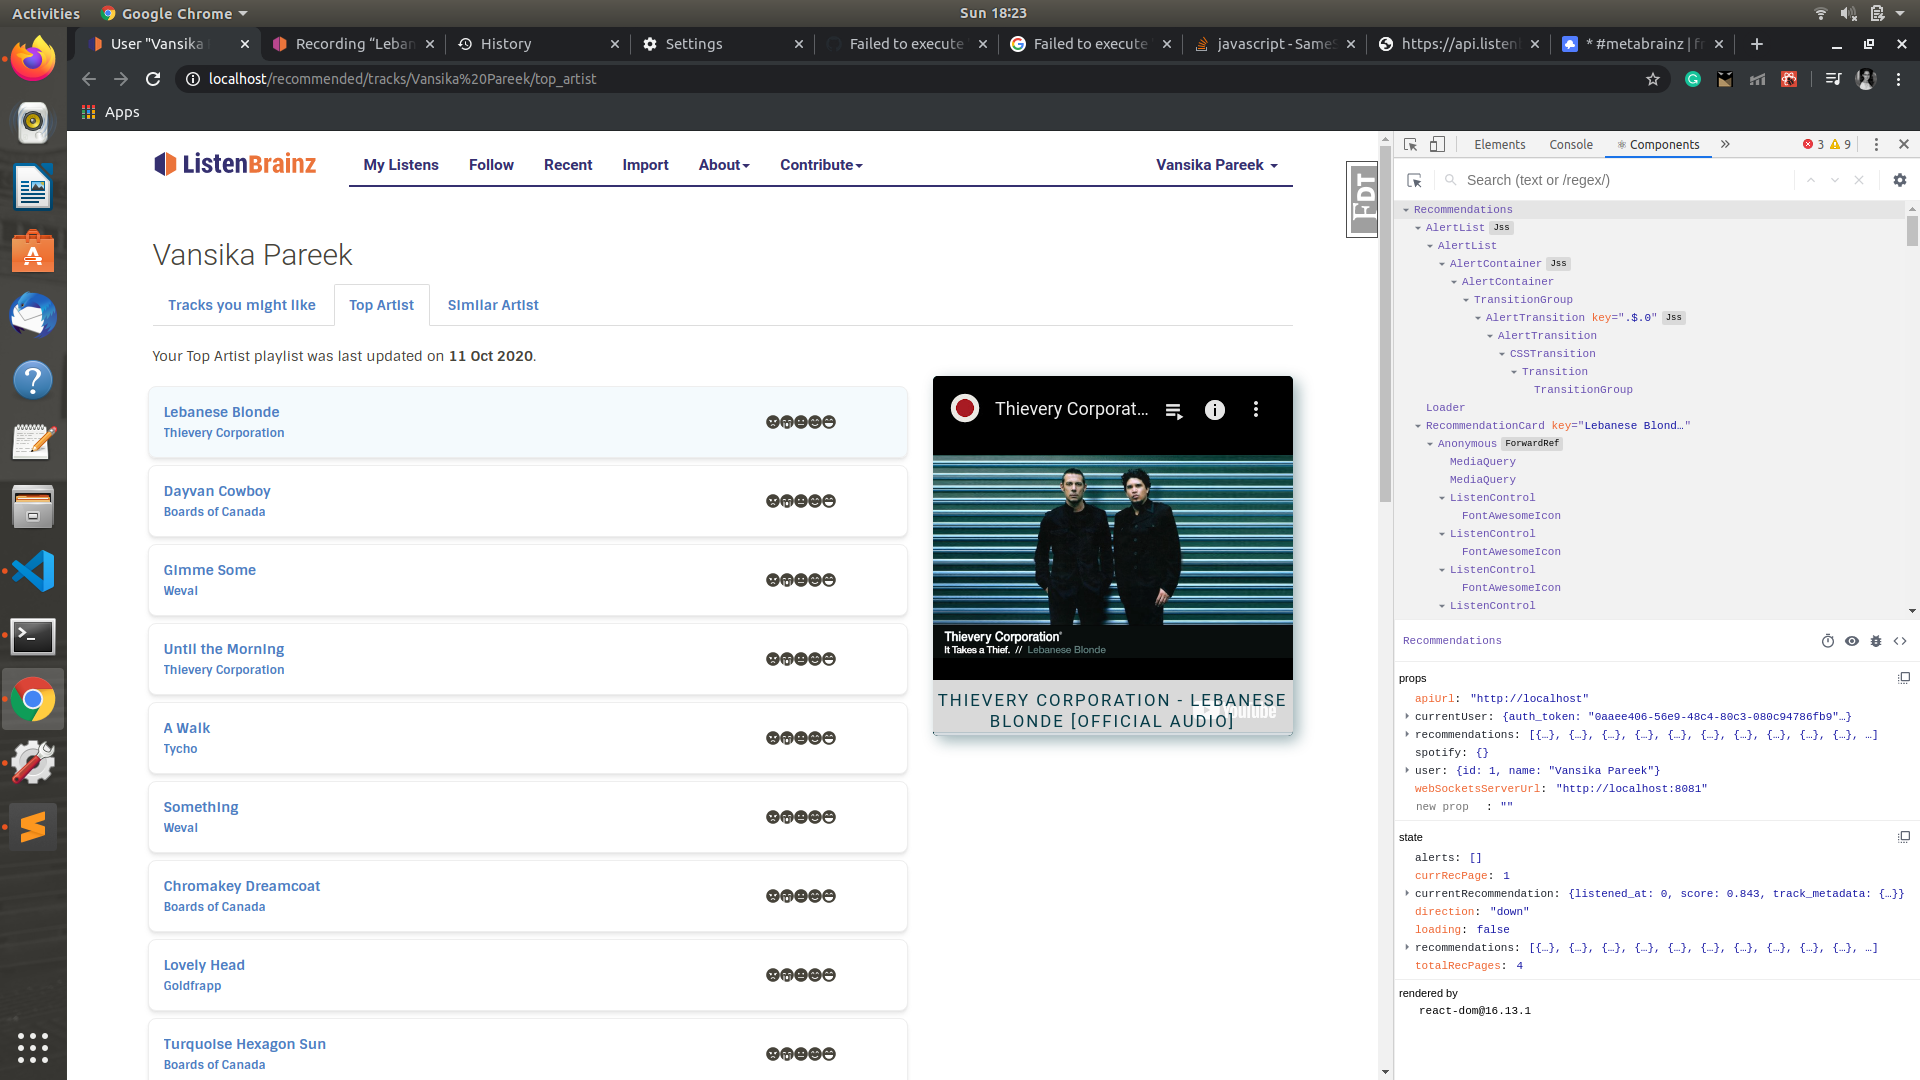The height and width of the screenshot is (1080, 1920).
Task: Go back to the previous page
Action: (x=89, y=79)
